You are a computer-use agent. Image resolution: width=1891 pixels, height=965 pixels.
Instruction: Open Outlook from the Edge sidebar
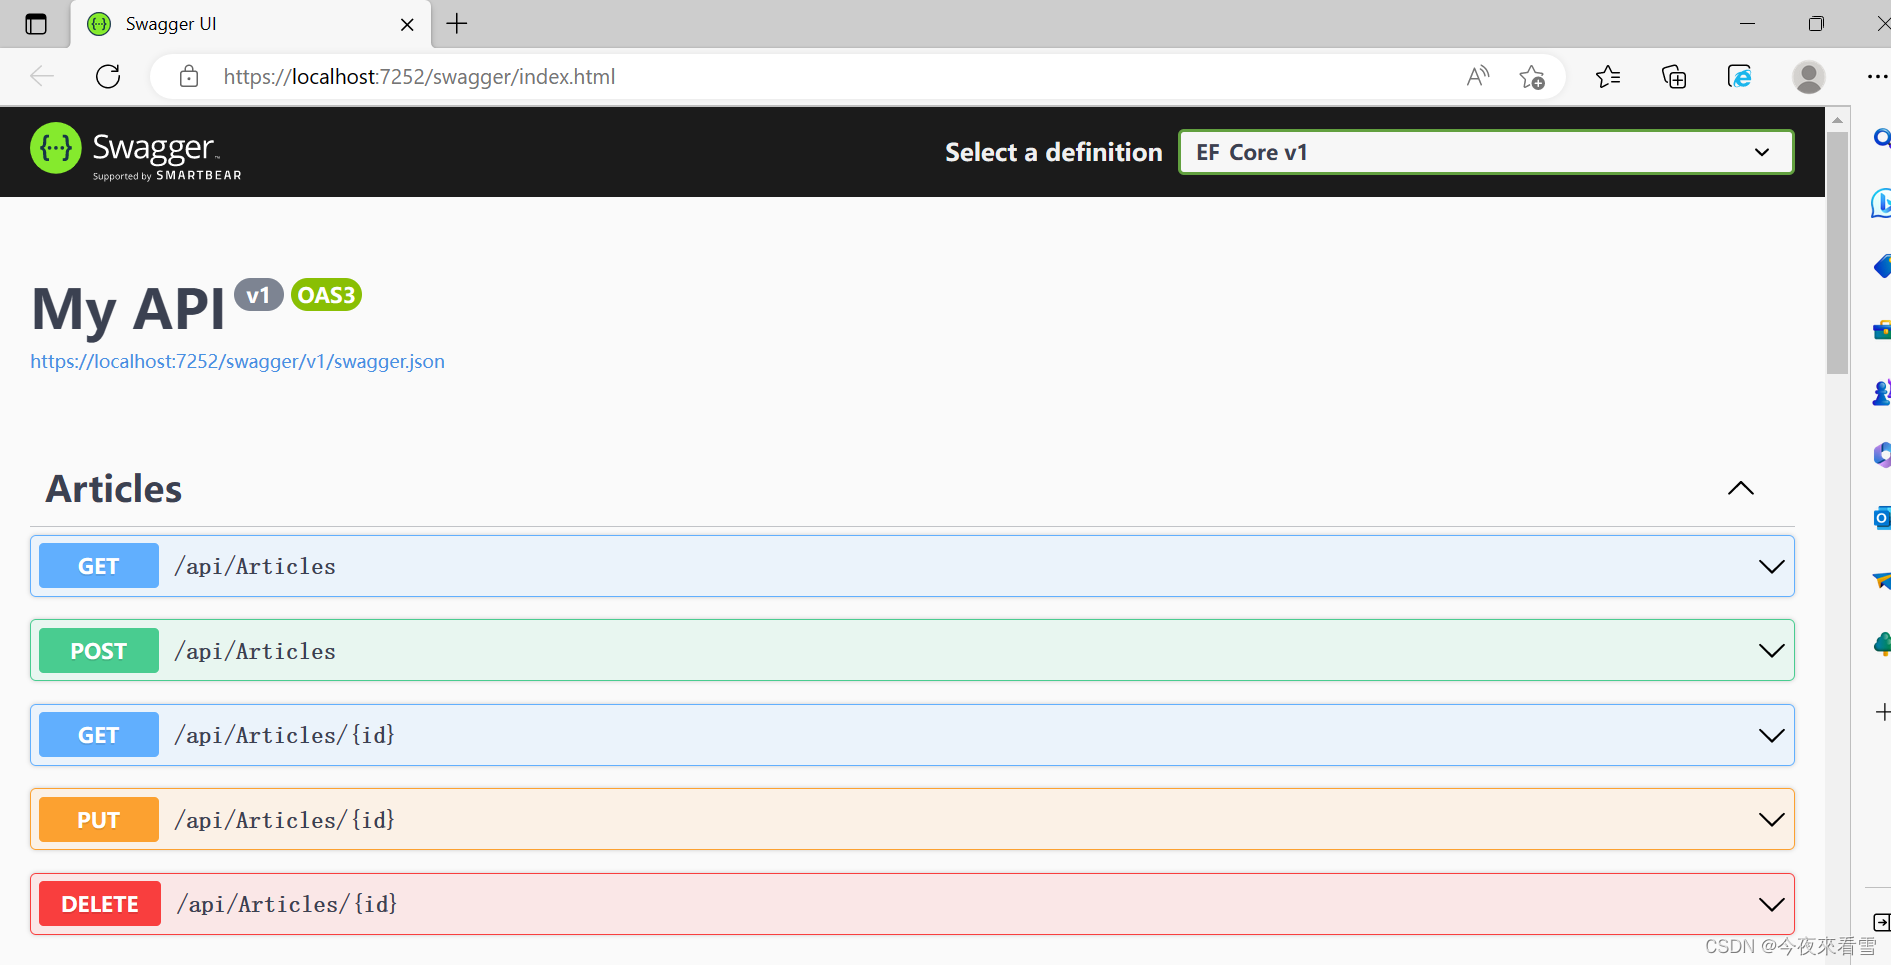click(x=1881, y=517)
